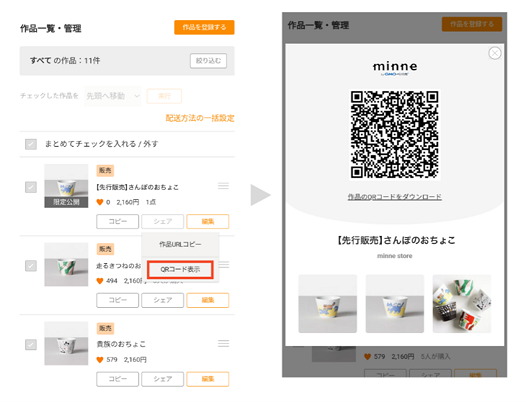This screenshot has height=402, width=526.
Task: Select 作品URLコピー from share menu
Action: 180,244
